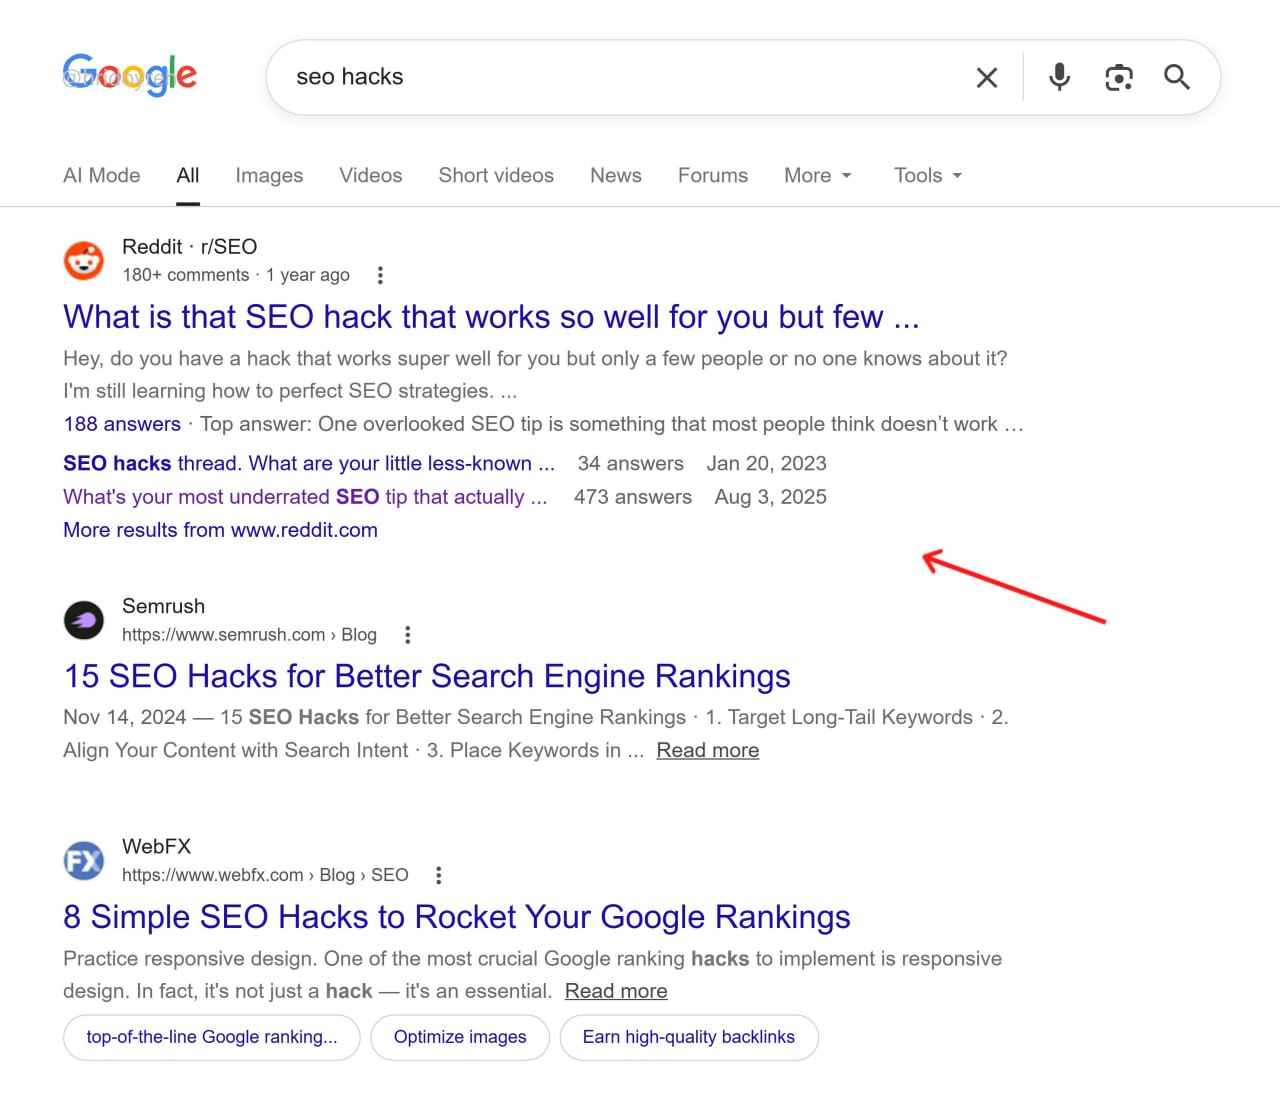Open three-dot menu for Semrush result
Screen dimensions: 1280x1095
407,635
